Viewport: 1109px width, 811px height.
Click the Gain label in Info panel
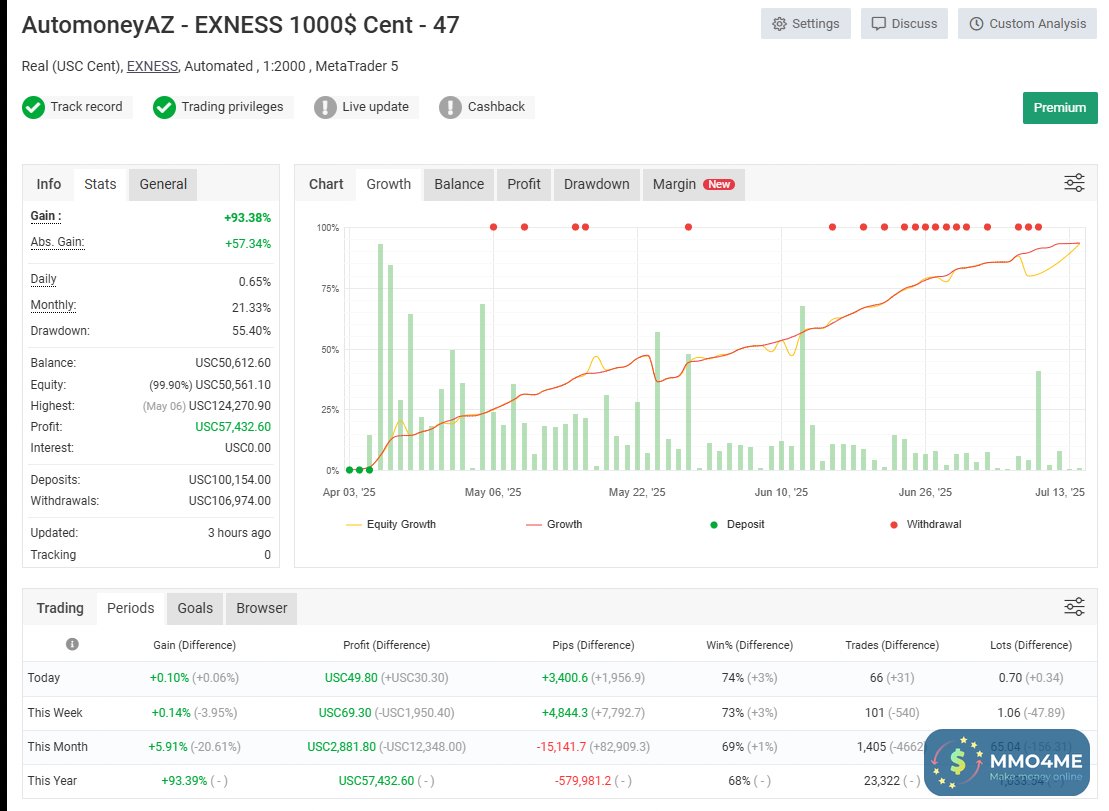click(46, 216)
